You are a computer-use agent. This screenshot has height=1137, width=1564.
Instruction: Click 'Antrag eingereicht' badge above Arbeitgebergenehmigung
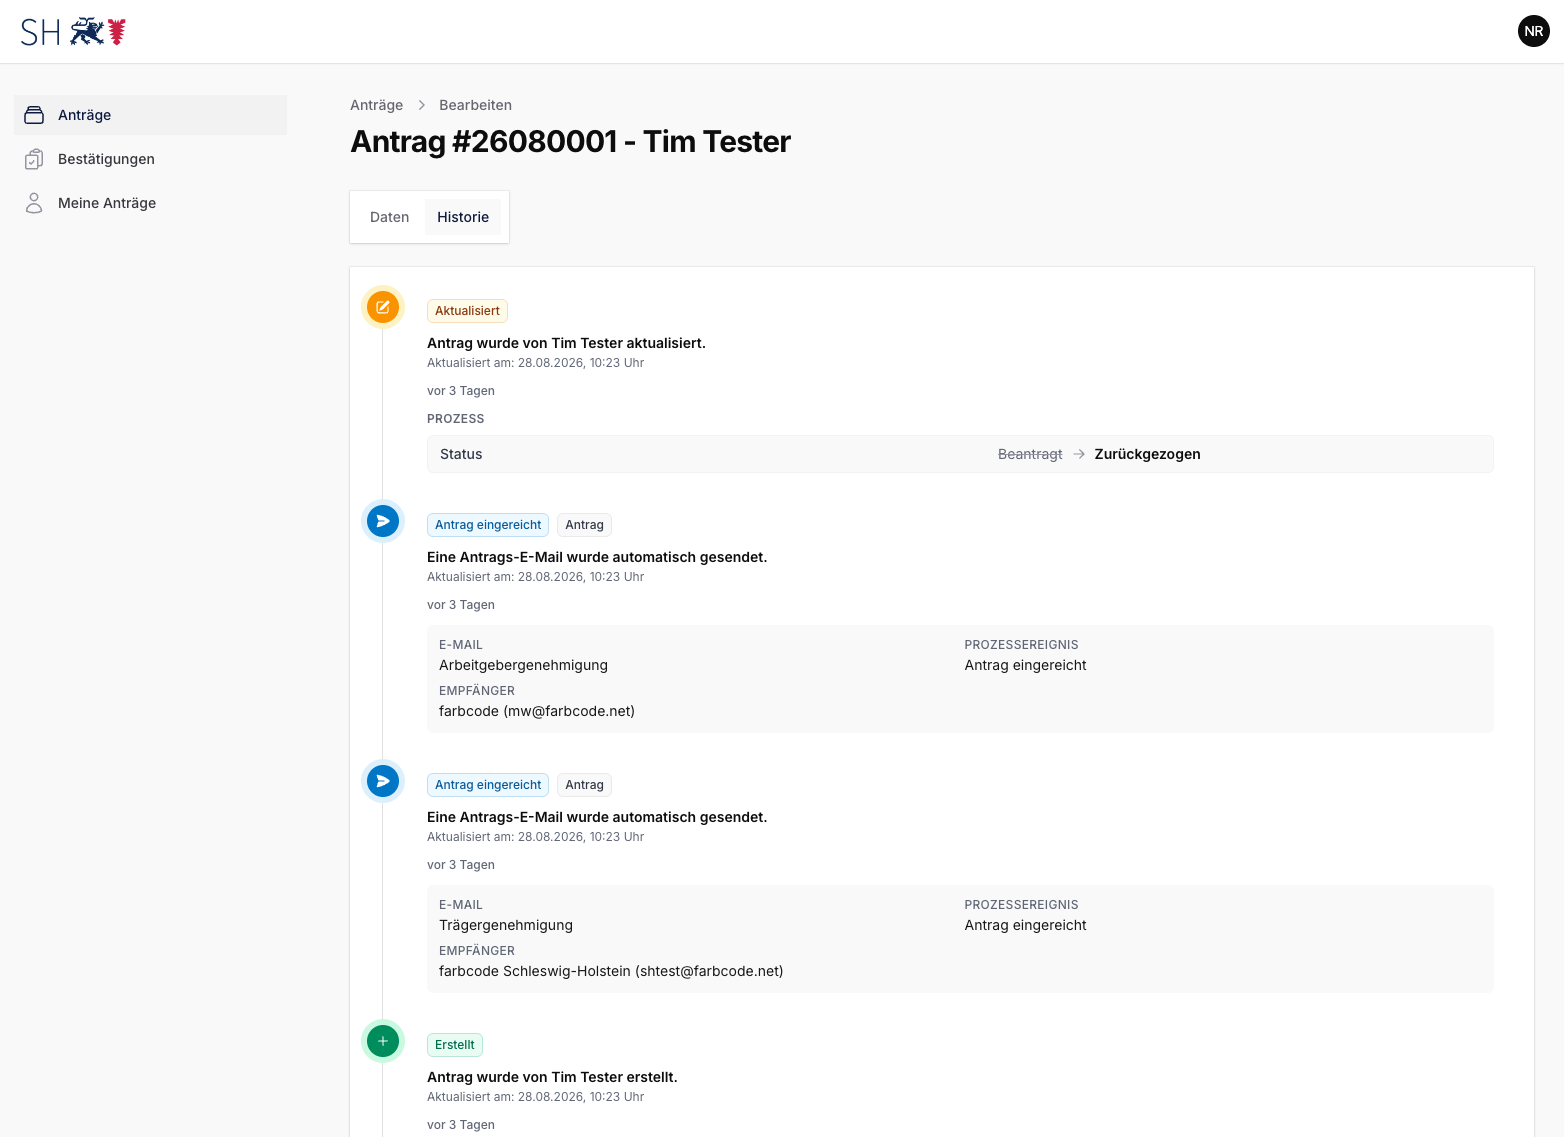click(488, 525)
